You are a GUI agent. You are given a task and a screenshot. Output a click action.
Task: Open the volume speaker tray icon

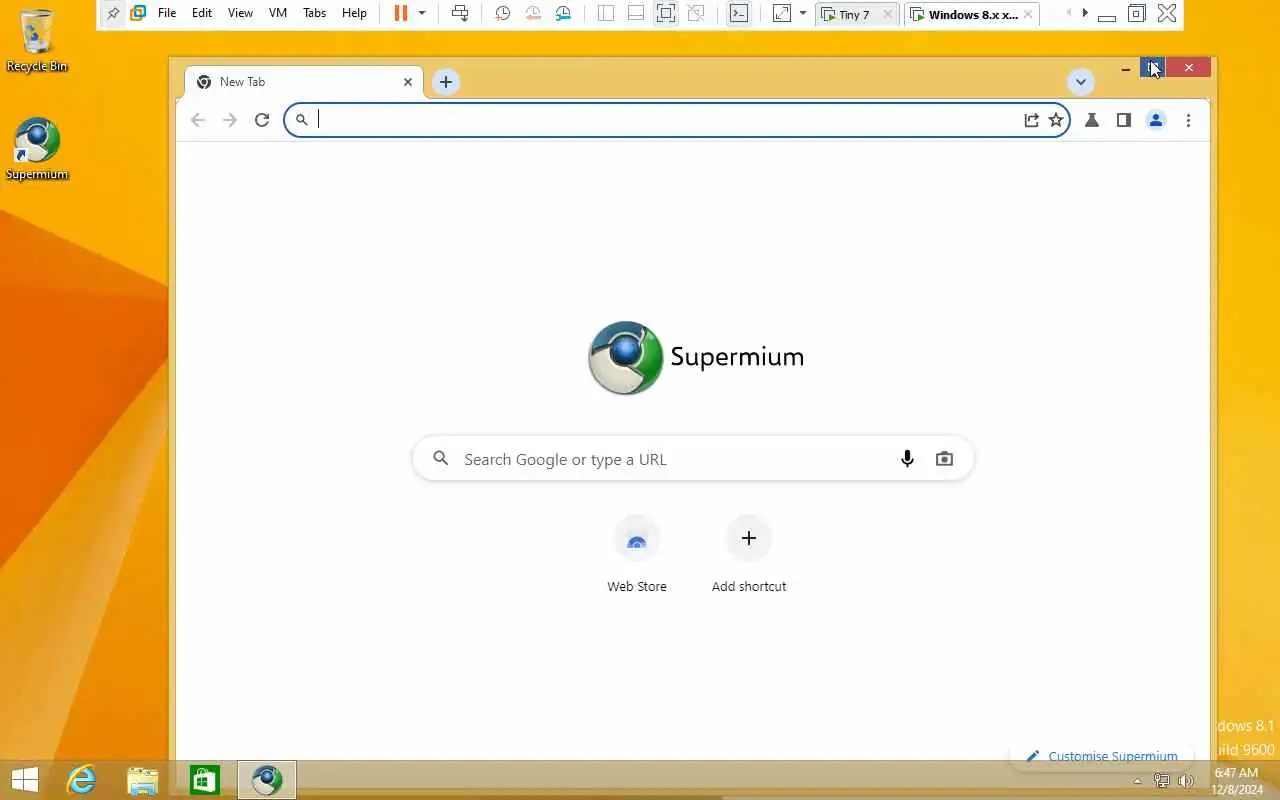(x=1186, y=781)
